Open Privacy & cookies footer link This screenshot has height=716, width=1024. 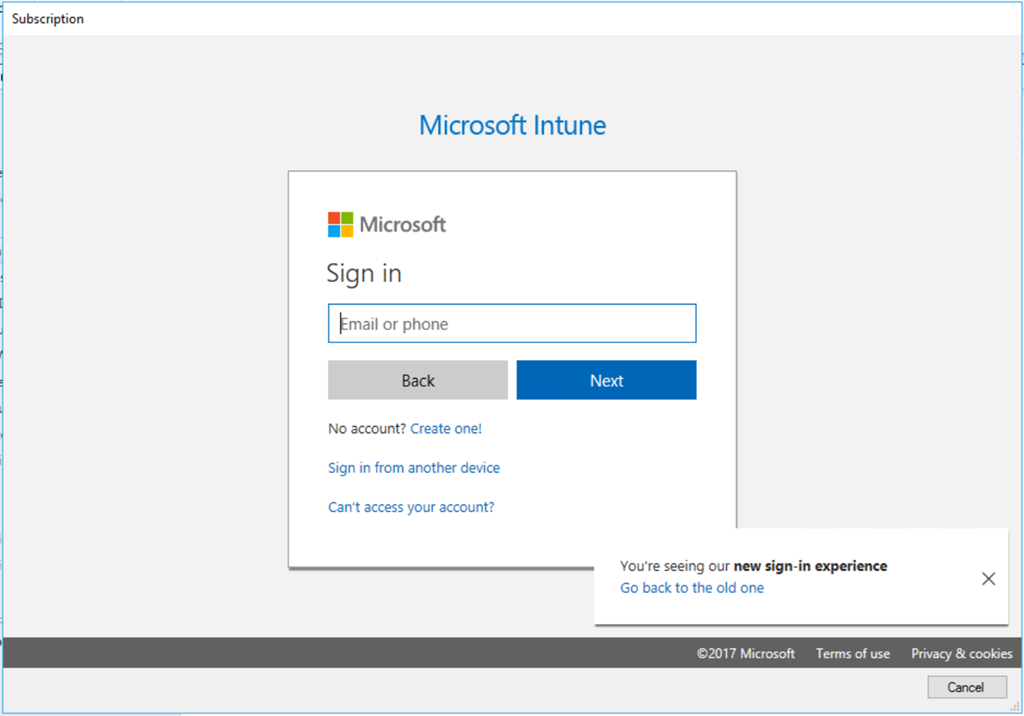pos(961,654)
